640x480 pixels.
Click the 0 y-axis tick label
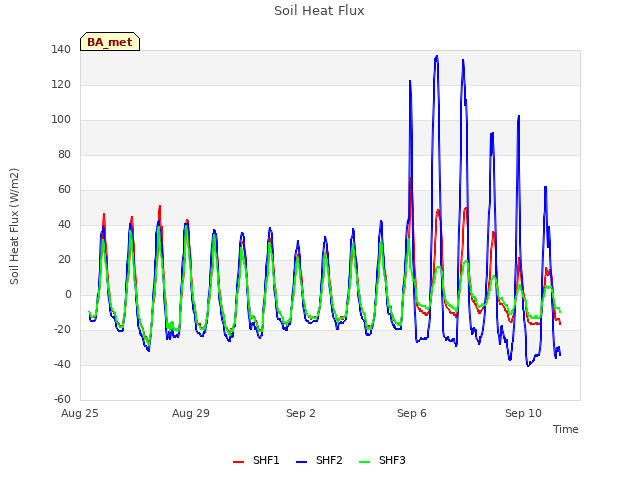68,295
